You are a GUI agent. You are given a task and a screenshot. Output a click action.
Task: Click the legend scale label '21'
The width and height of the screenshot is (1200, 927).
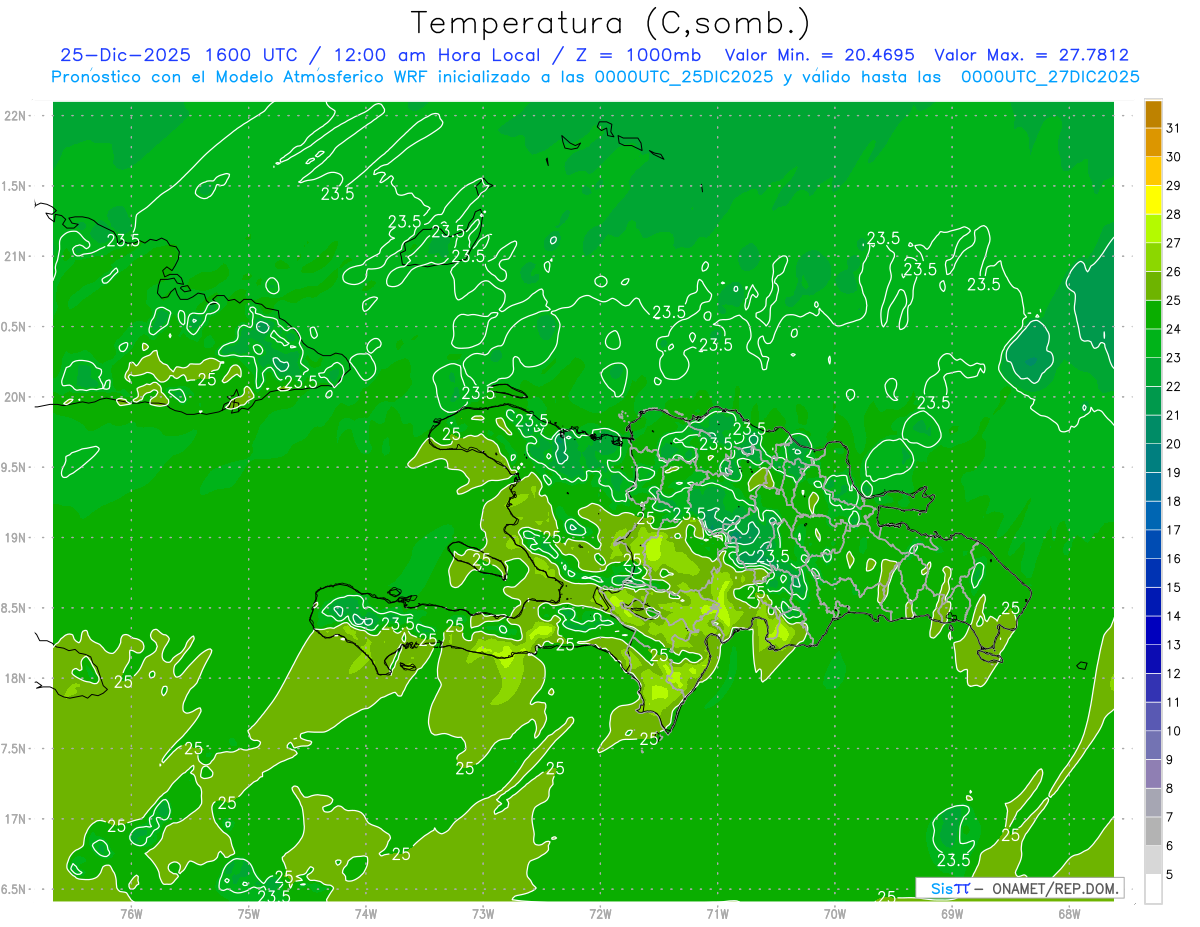(1174, 415)
